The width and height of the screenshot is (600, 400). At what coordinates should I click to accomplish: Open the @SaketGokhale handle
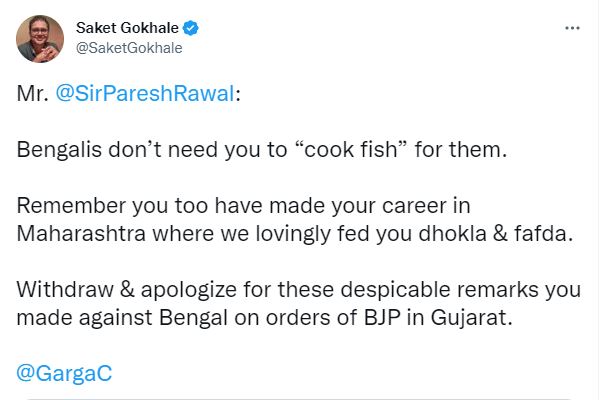point(129,48)
